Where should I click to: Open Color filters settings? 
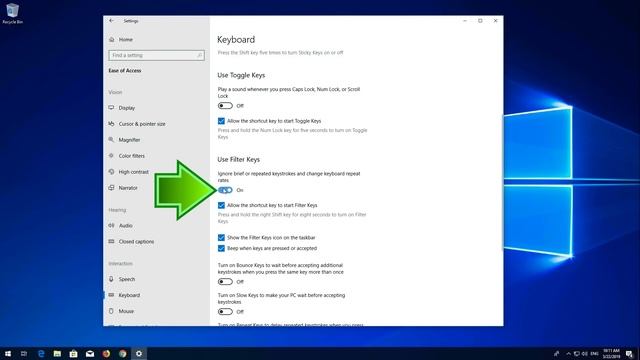click(x=127, y=156)
